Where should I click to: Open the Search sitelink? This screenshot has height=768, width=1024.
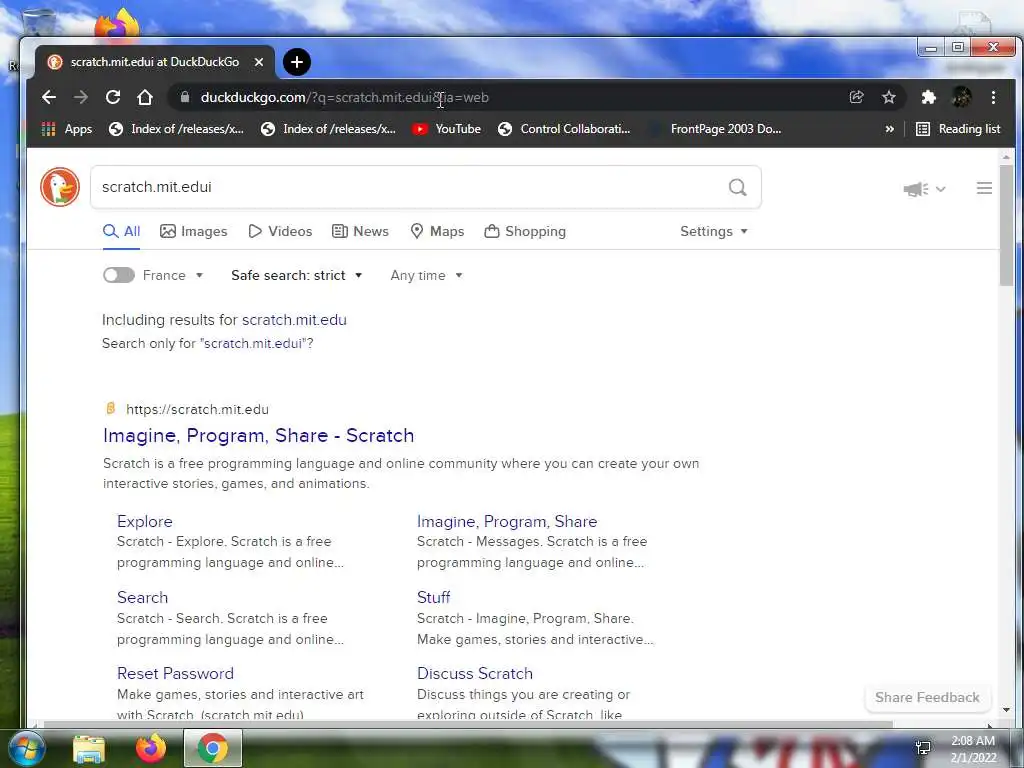pos(142,597)
